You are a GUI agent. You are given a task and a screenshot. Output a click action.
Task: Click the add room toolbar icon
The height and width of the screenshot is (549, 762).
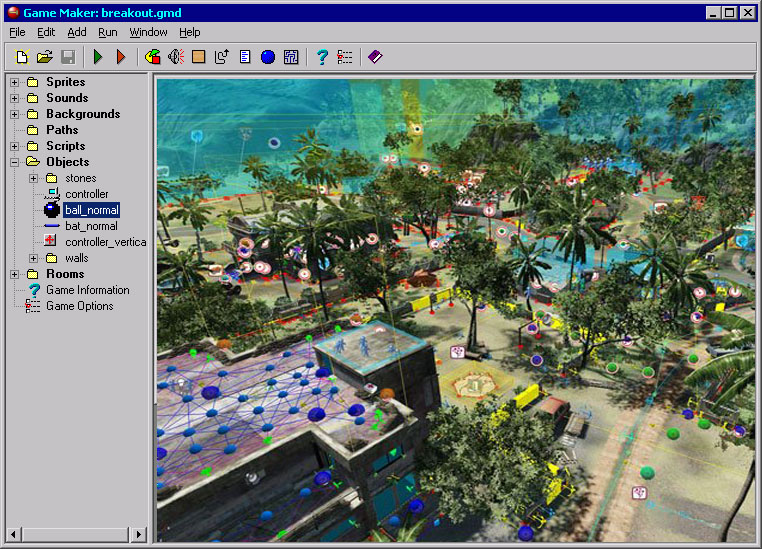[x=290, y=57]
